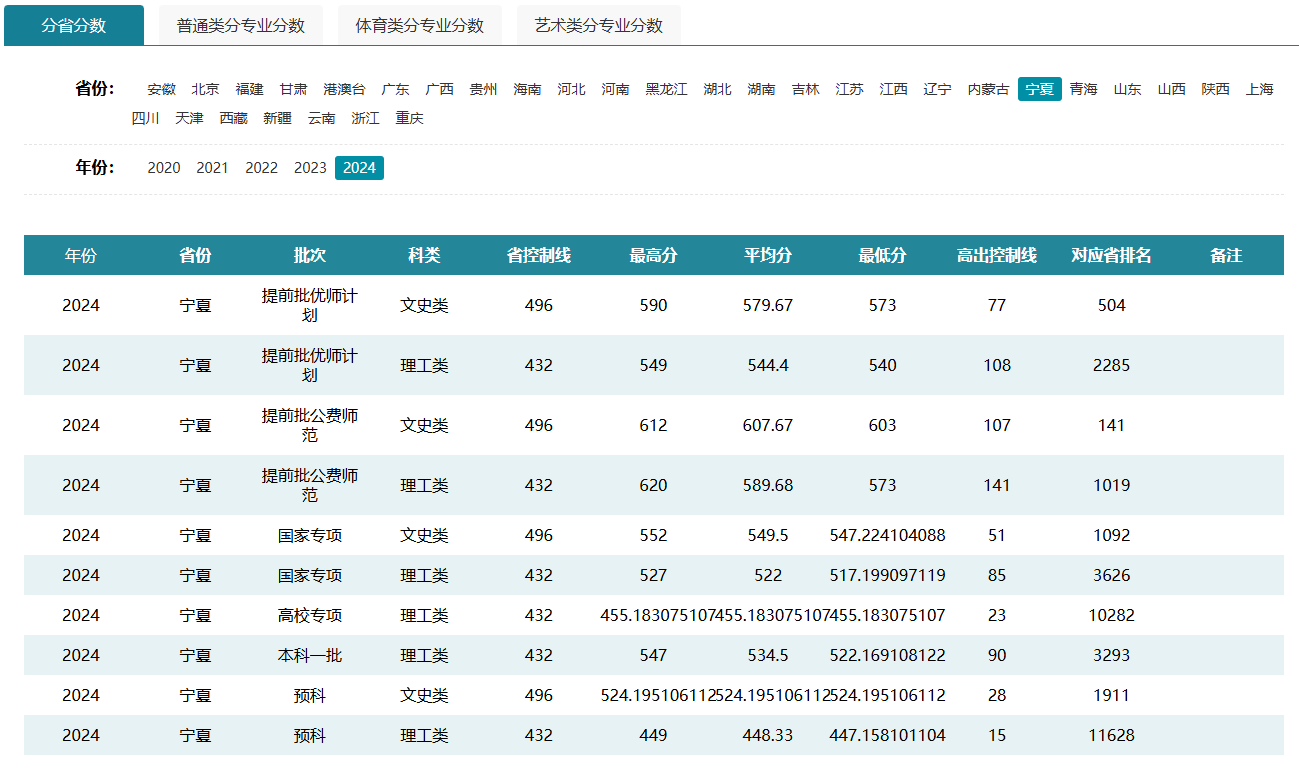1299x768 pixels.
Task: Click the highlighted 宁夏 province
Action: point(1039,89)
